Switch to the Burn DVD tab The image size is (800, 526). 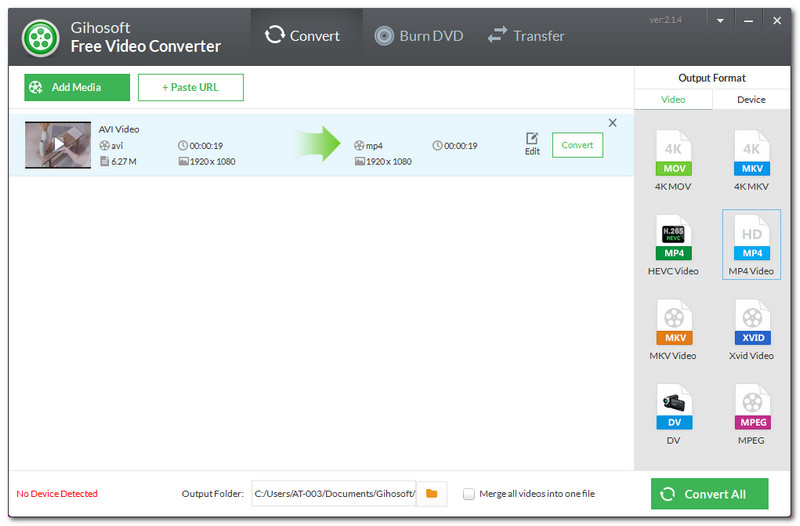[x=419, y=36]
